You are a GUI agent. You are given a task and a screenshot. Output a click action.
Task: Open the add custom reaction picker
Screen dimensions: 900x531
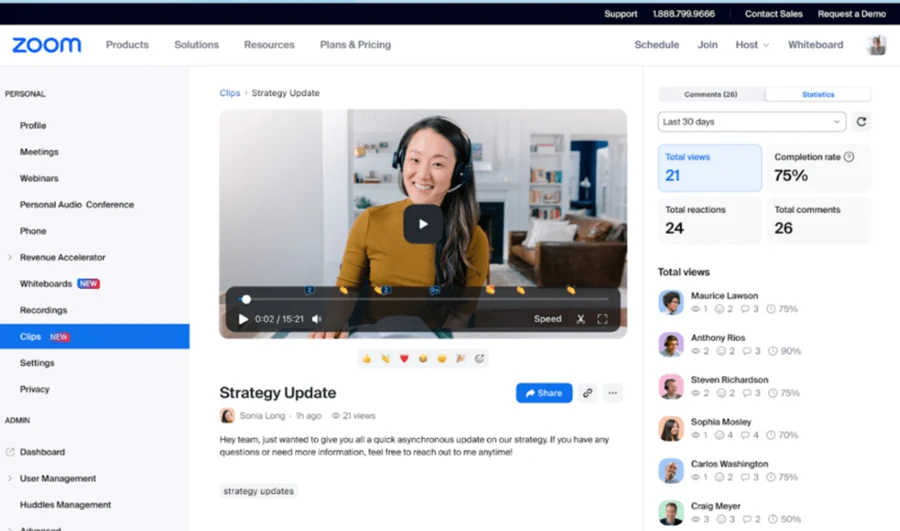479,358
